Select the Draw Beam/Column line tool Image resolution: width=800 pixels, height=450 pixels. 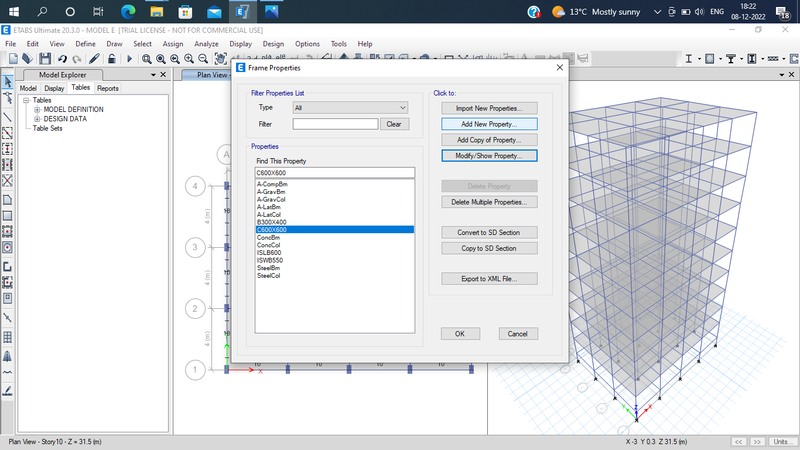8,117
